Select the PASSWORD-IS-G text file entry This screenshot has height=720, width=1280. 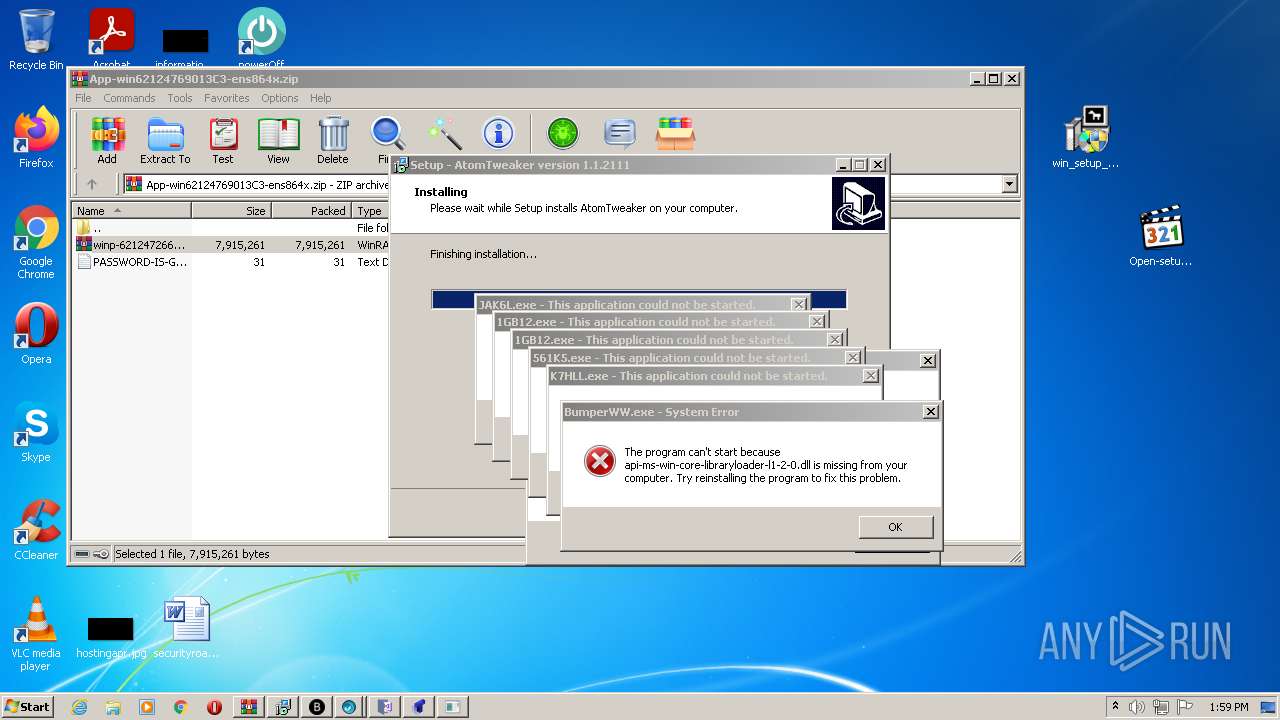(231, 262)
